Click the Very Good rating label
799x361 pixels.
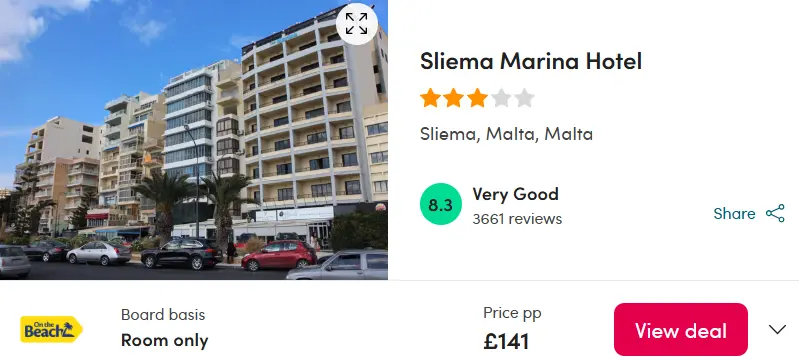(x=515, y=194)
